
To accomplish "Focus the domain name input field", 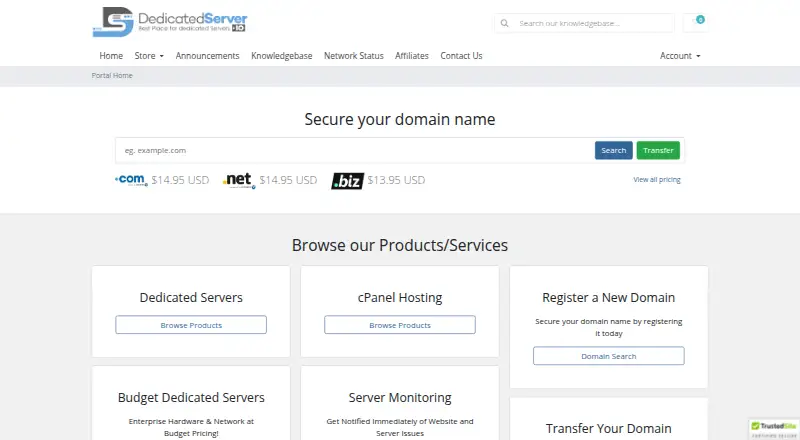I will (355, 151).
